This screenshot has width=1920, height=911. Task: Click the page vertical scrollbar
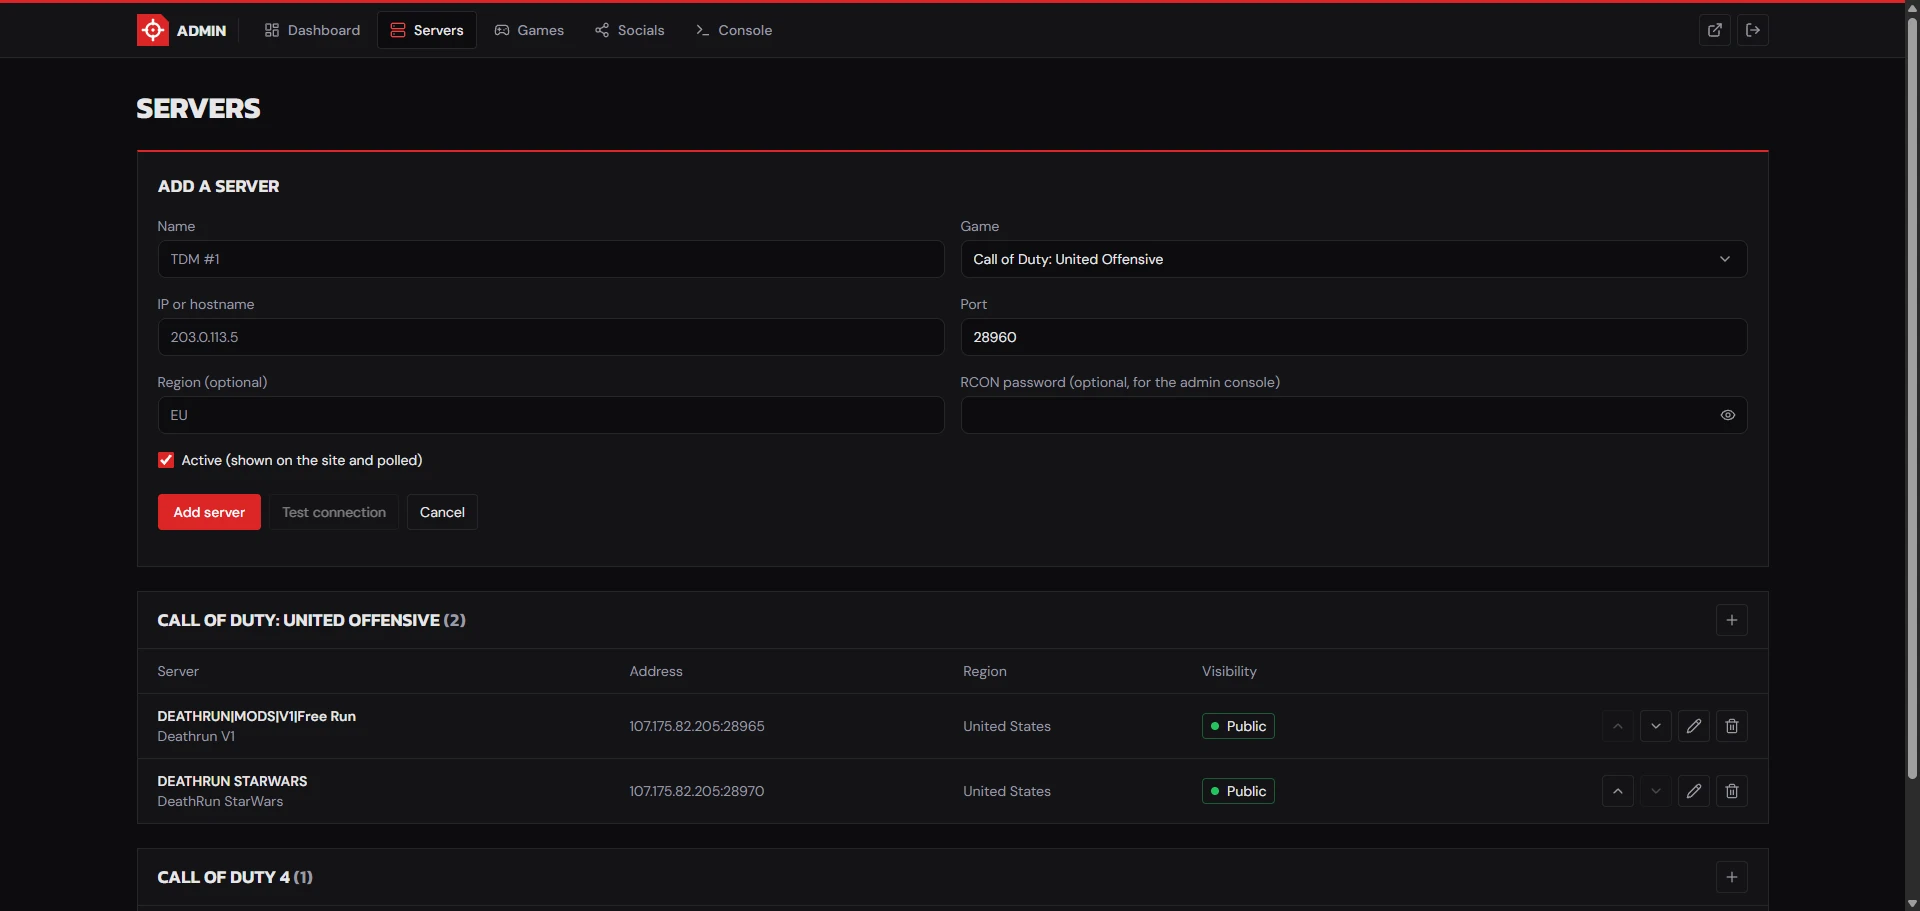pos(1912,400)
